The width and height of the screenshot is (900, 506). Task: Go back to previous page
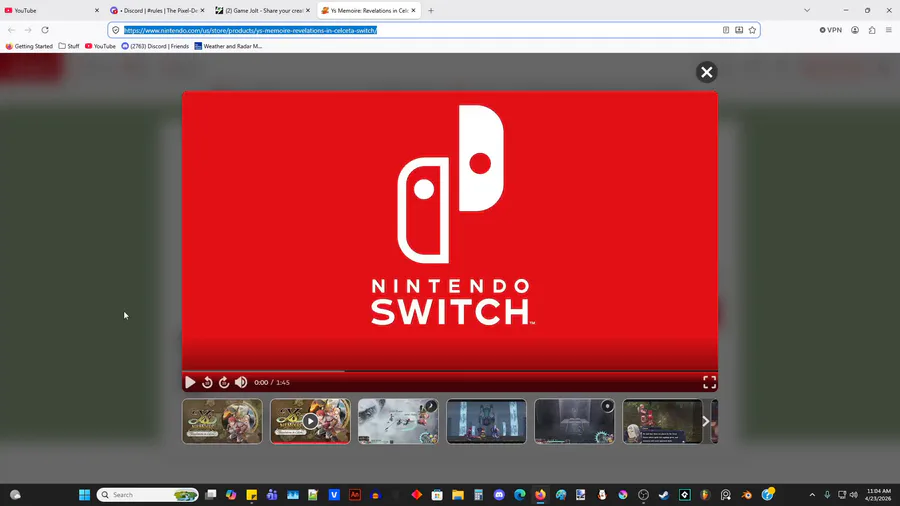pos(11,30)
